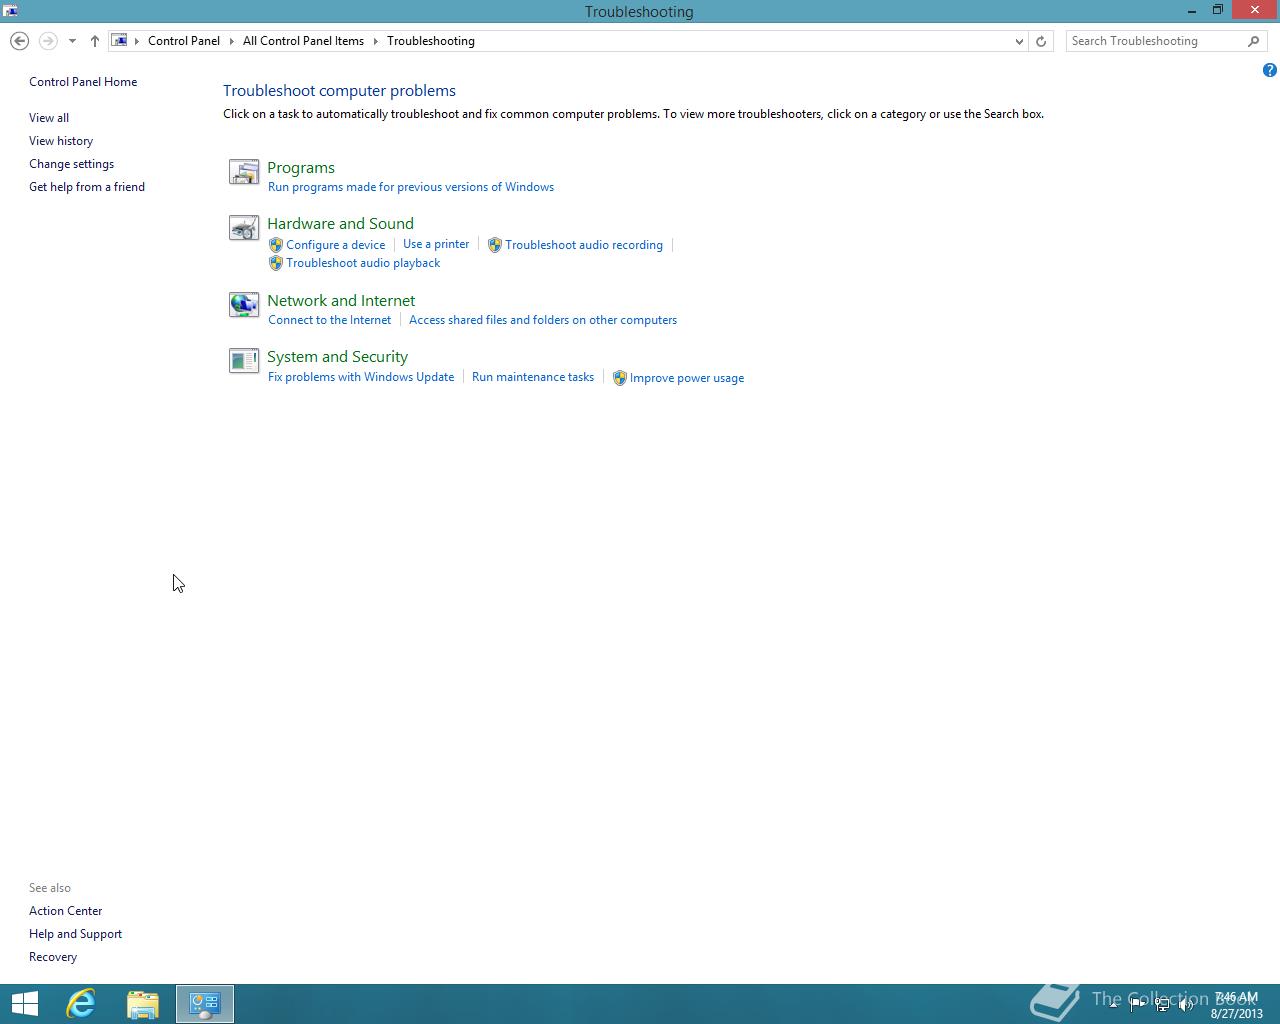This screenshot has height=1024, width=1280.
Task: Open Control Panel Home
Action: coord(83,82)
